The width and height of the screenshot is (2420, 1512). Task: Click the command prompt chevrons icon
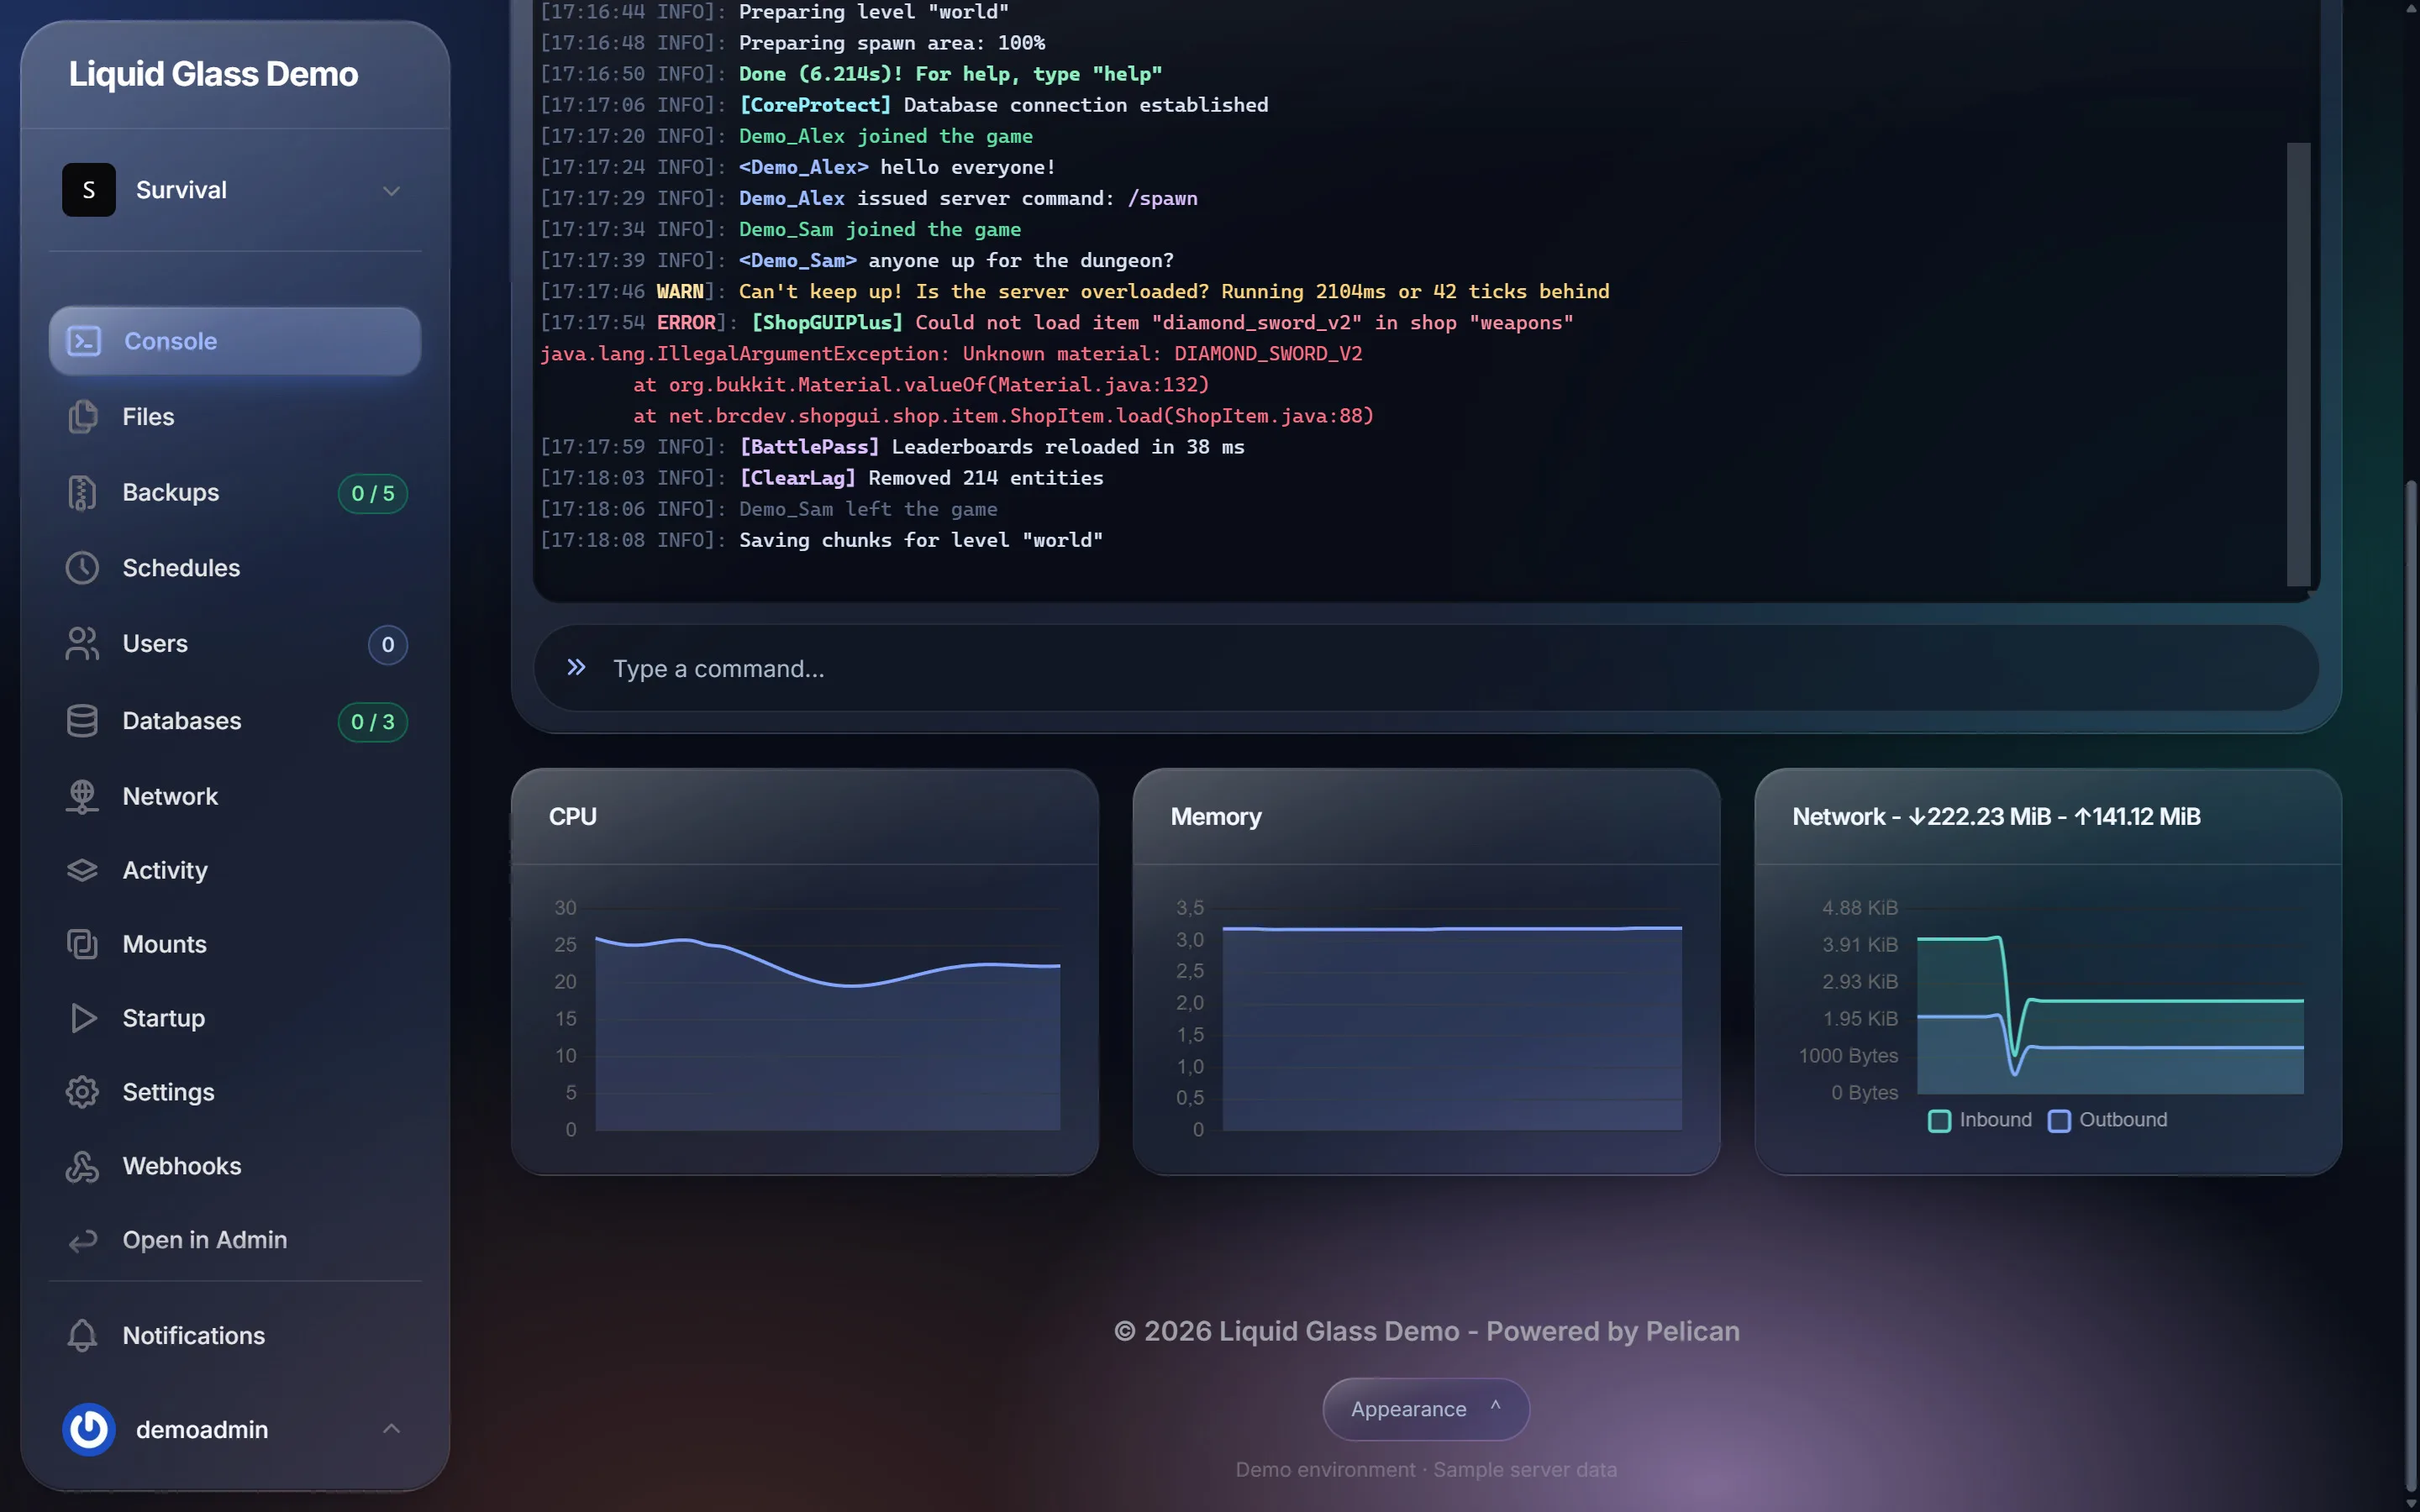(576, 667)
